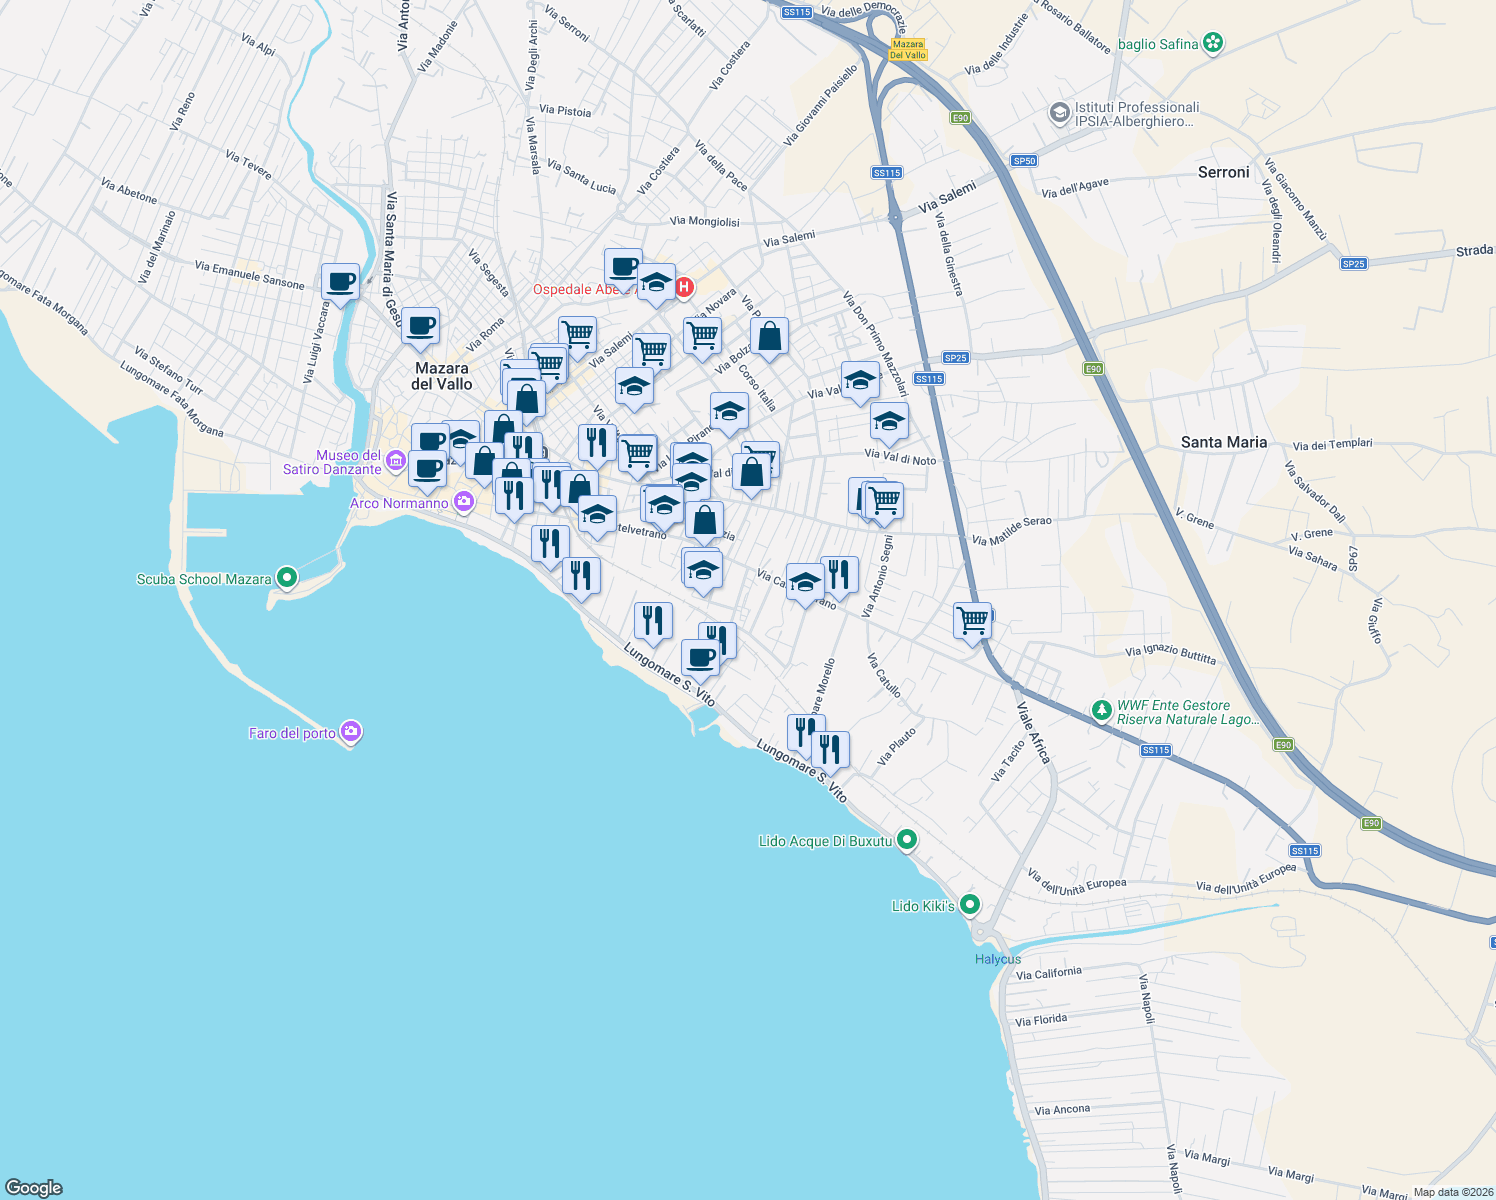
Task: Select the Via California street label
Action: click(x=1049, y=973)
